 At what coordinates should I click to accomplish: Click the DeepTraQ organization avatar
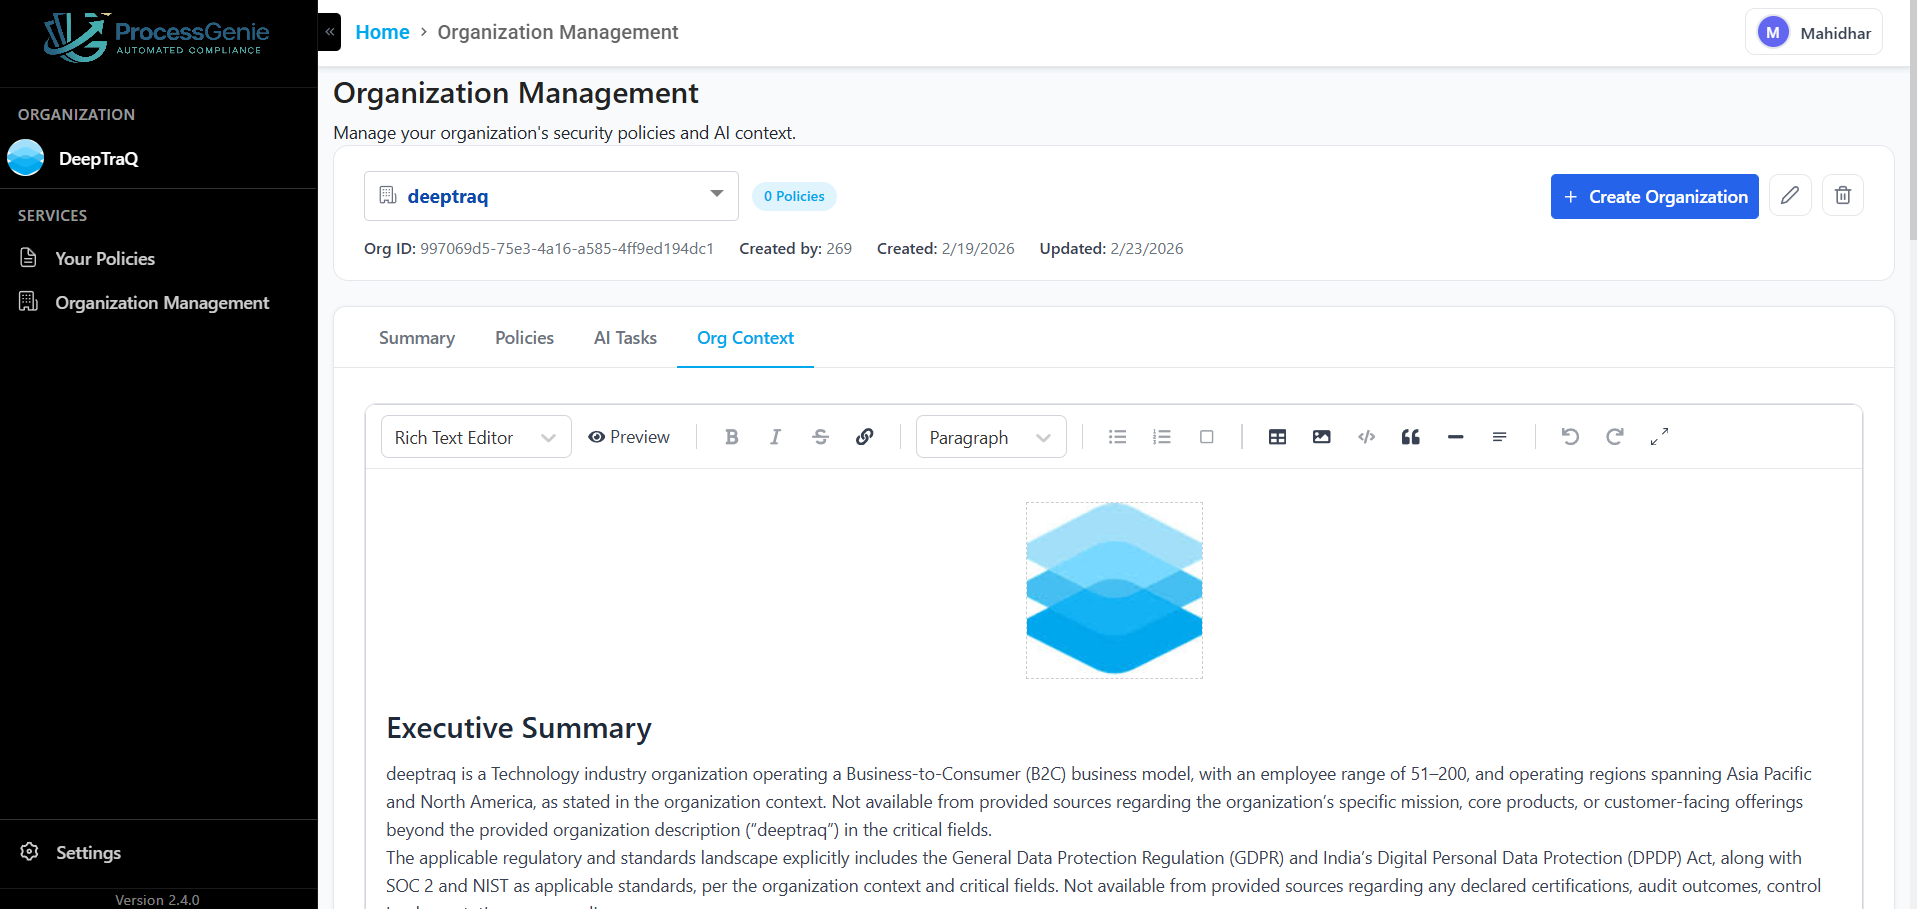point(26,158)
